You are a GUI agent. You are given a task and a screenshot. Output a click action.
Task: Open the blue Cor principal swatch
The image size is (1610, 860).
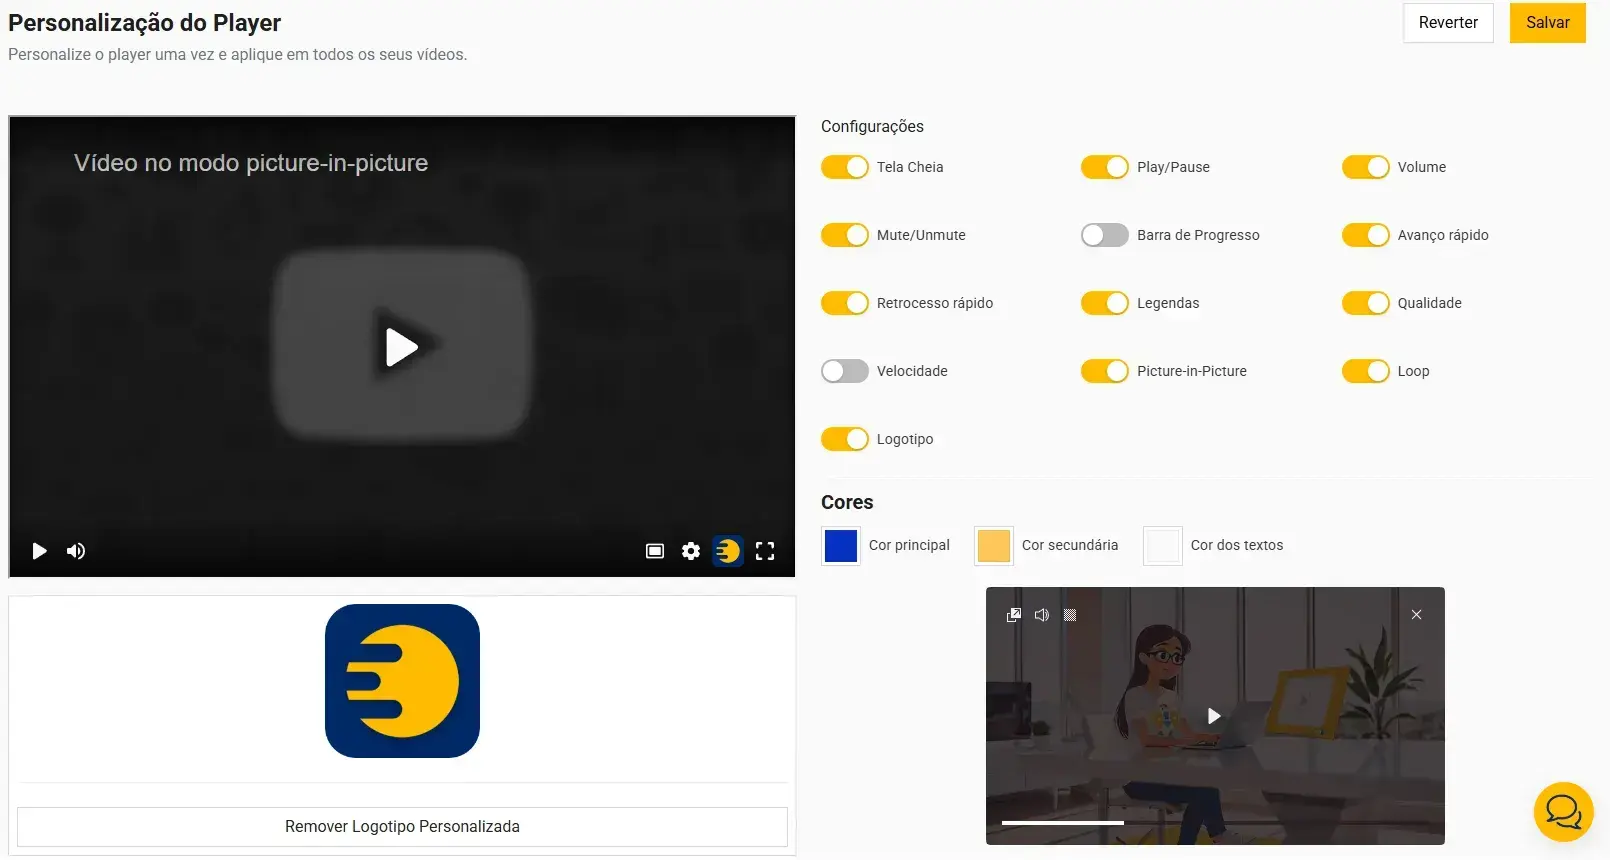(841, 546)
